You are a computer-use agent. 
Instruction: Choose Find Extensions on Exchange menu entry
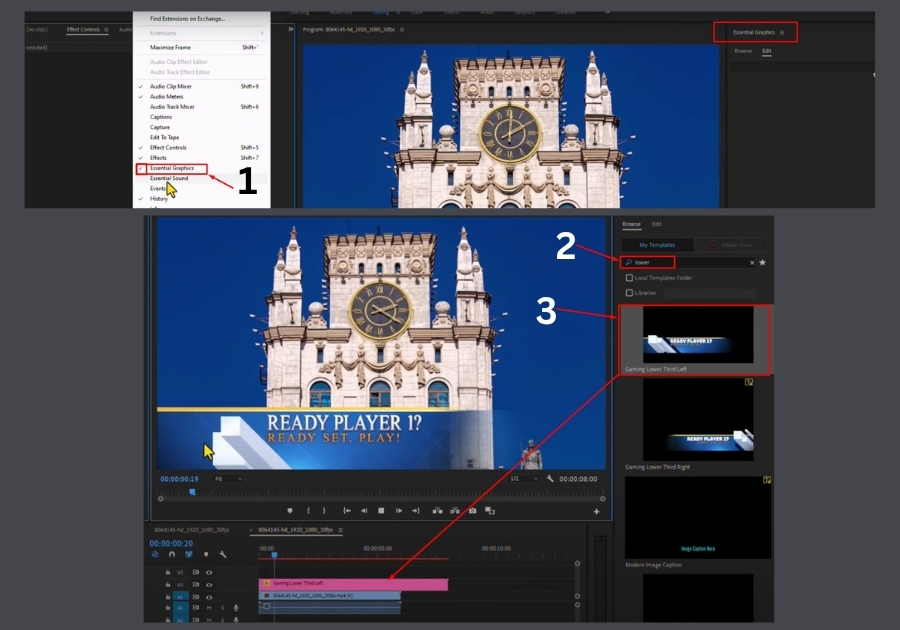187,18
